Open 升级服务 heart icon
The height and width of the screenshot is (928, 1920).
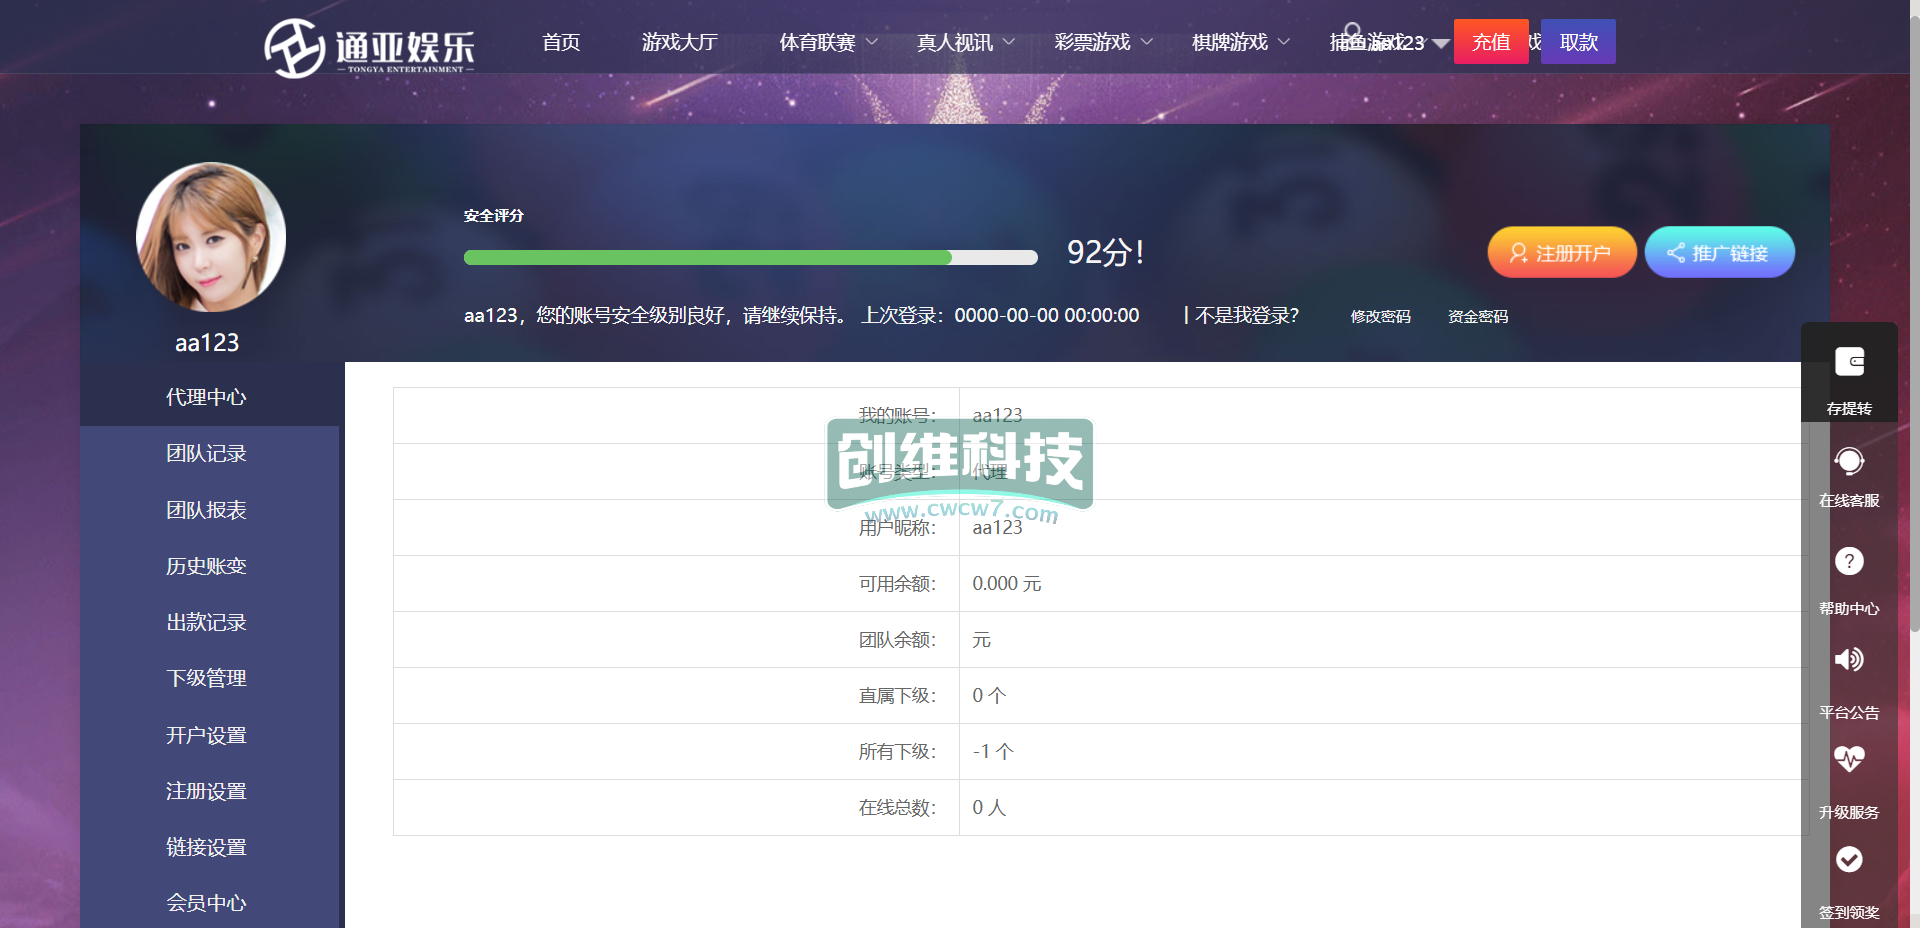[x=1849, y=758]
